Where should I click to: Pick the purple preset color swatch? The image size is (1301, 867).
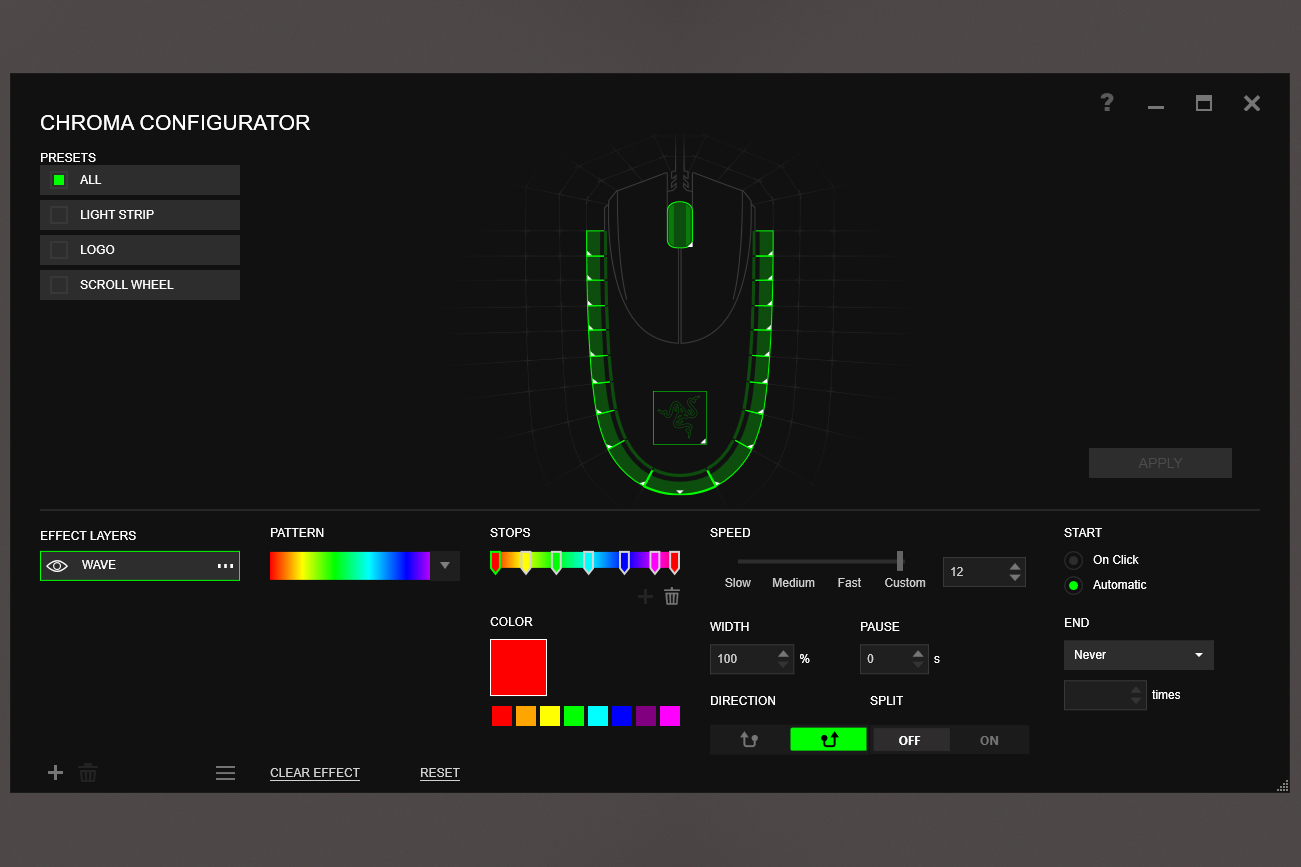[x=646, y=716]
